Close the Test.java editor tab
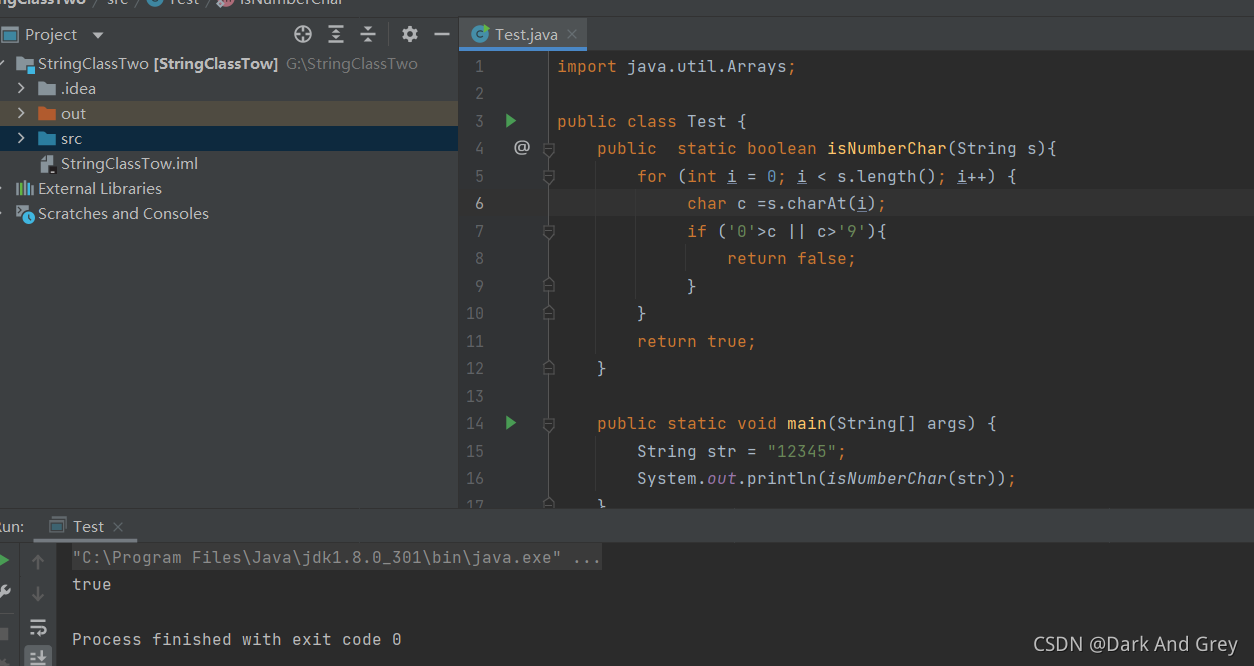1254x666 pixels. [572, 34]
